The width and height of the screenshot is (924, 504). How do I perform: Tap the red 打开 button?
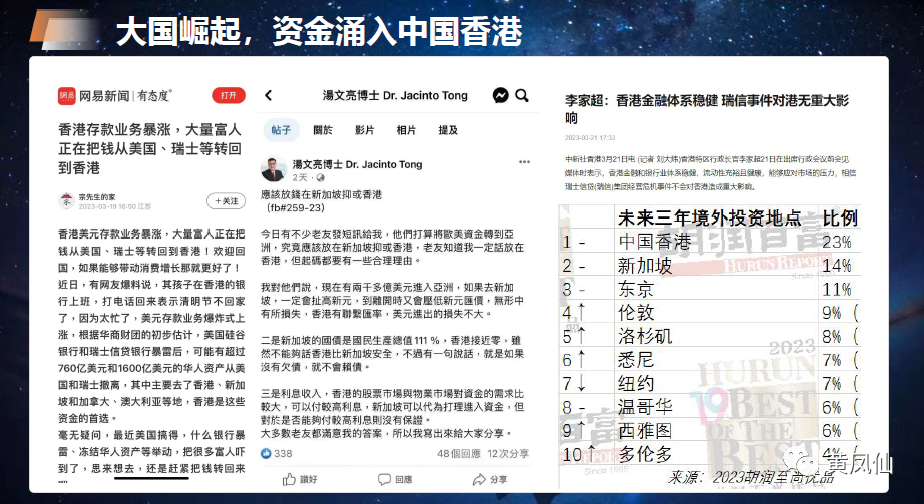pos(229,95)
